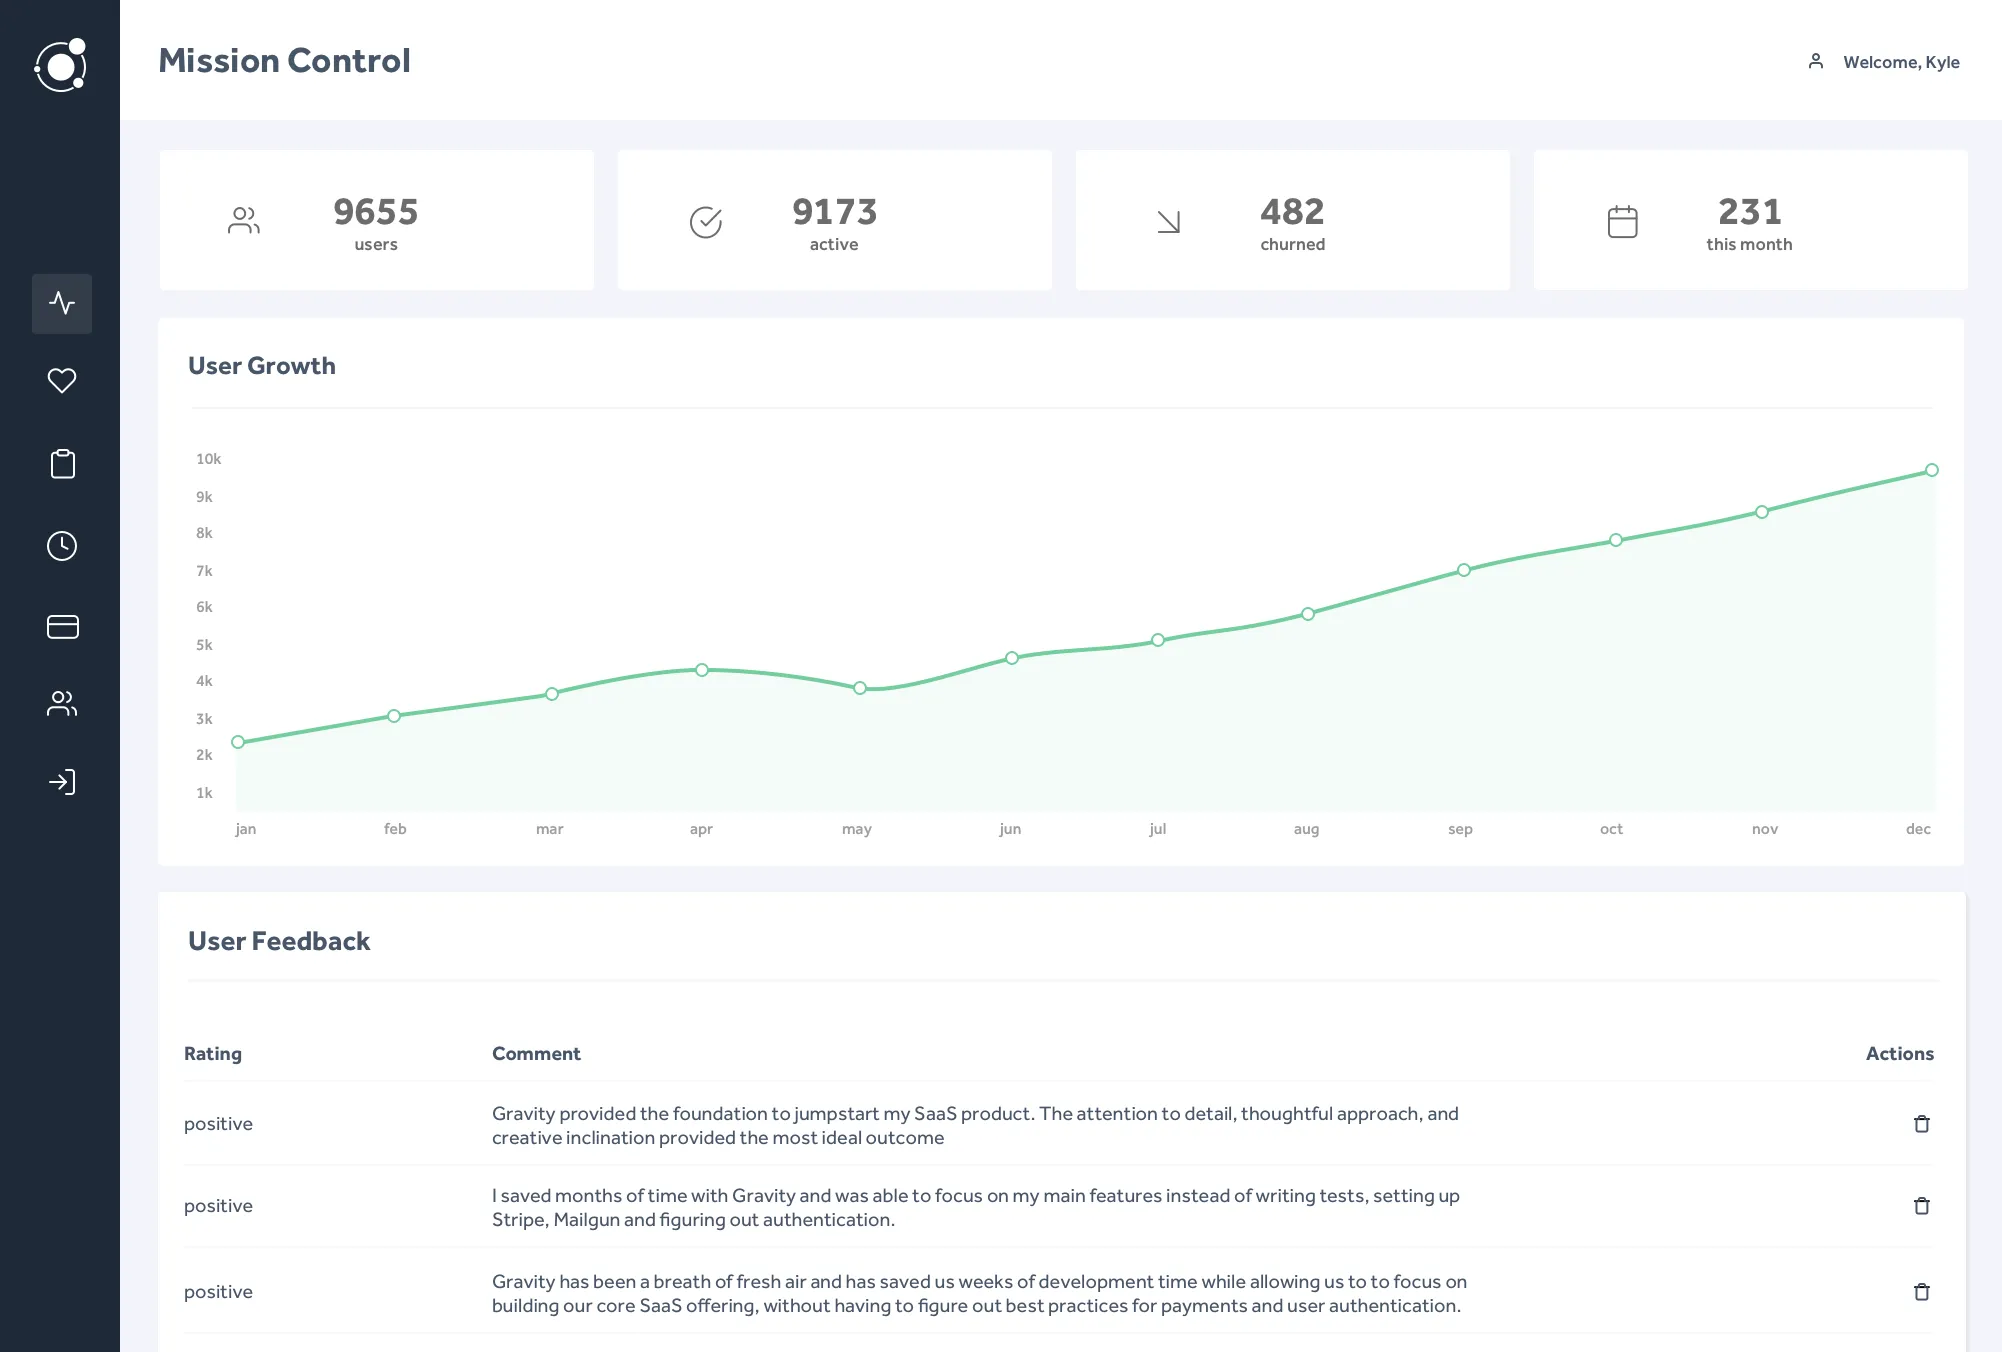Screen dimensions: 2002x1352
Task: Click the Rating column header
Action: [213, 1054]
